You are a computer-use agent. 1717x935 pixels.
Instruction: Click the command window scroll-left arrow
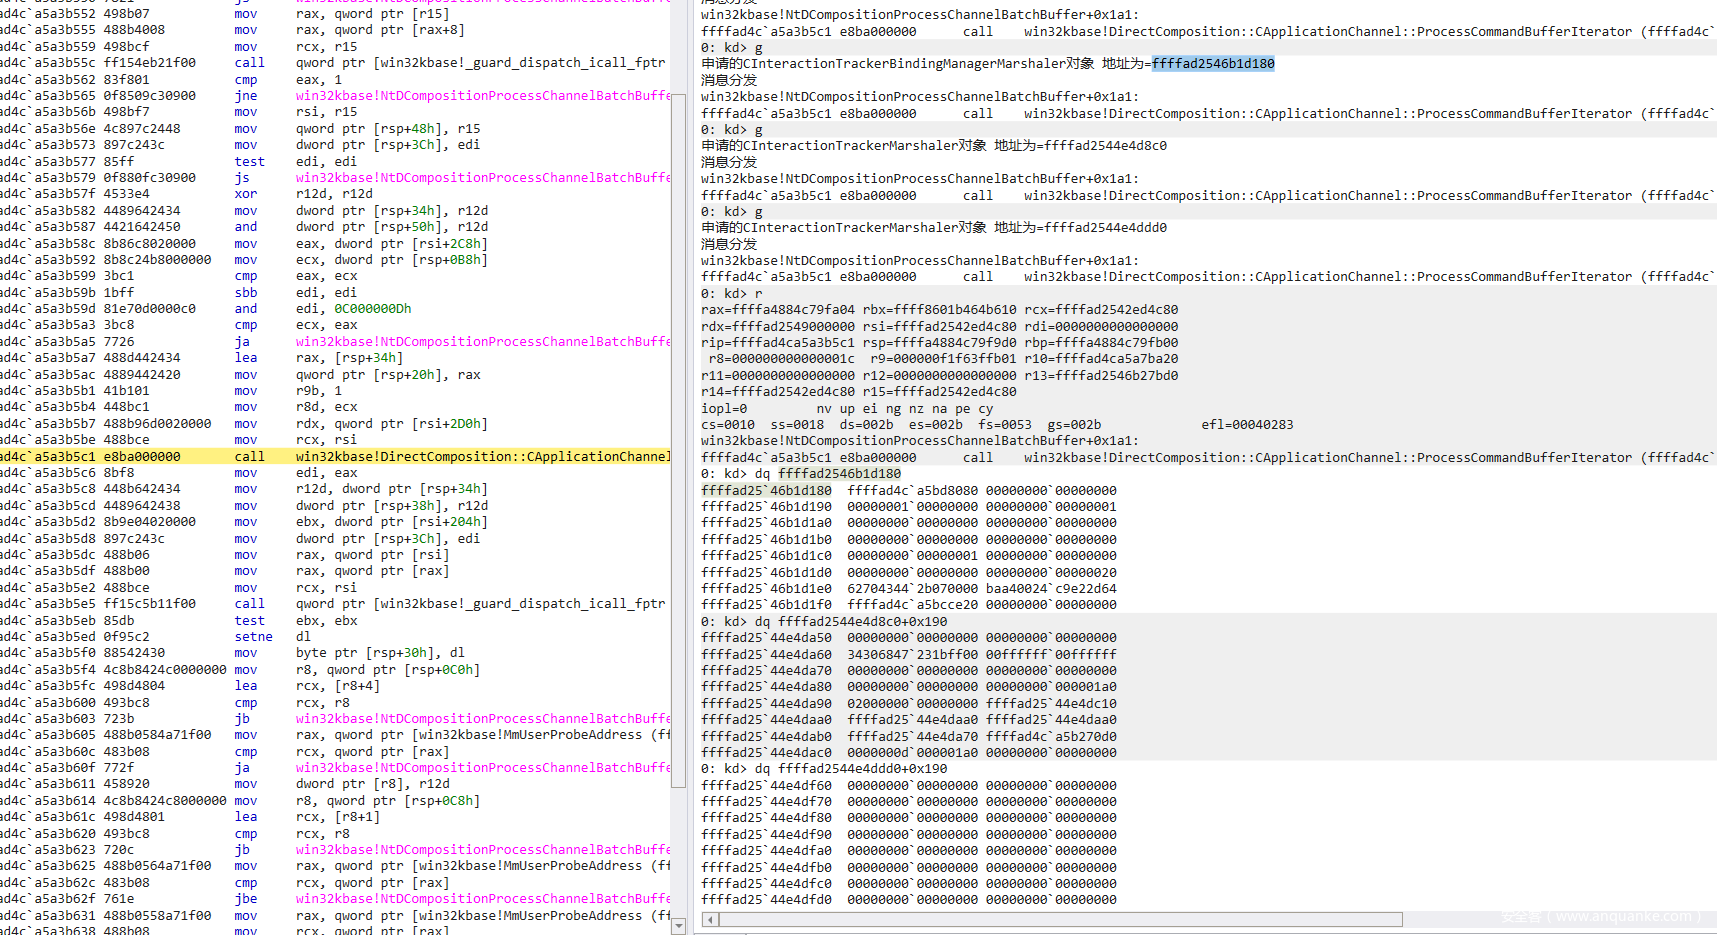click(710, 920)
